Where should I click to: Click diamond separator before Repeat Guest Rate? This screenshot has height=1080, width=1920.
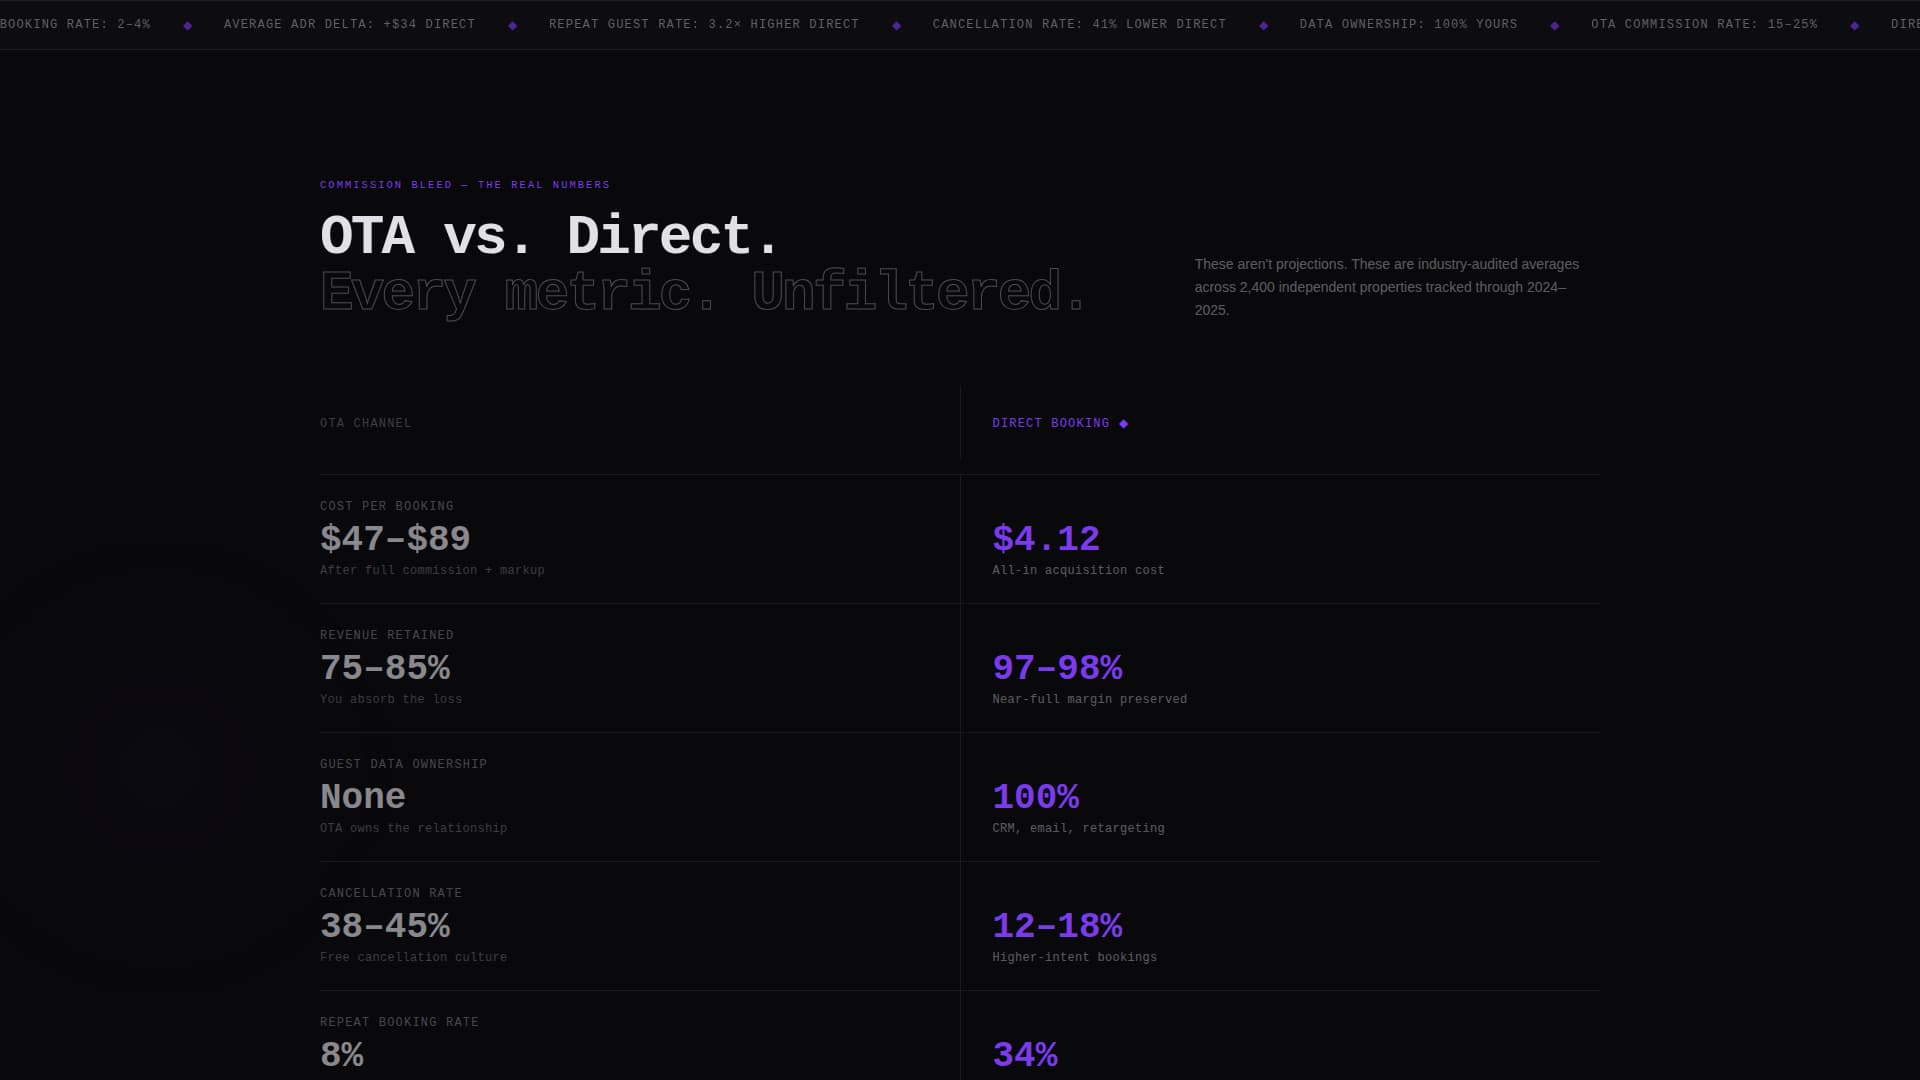click(x=512, y=26)
